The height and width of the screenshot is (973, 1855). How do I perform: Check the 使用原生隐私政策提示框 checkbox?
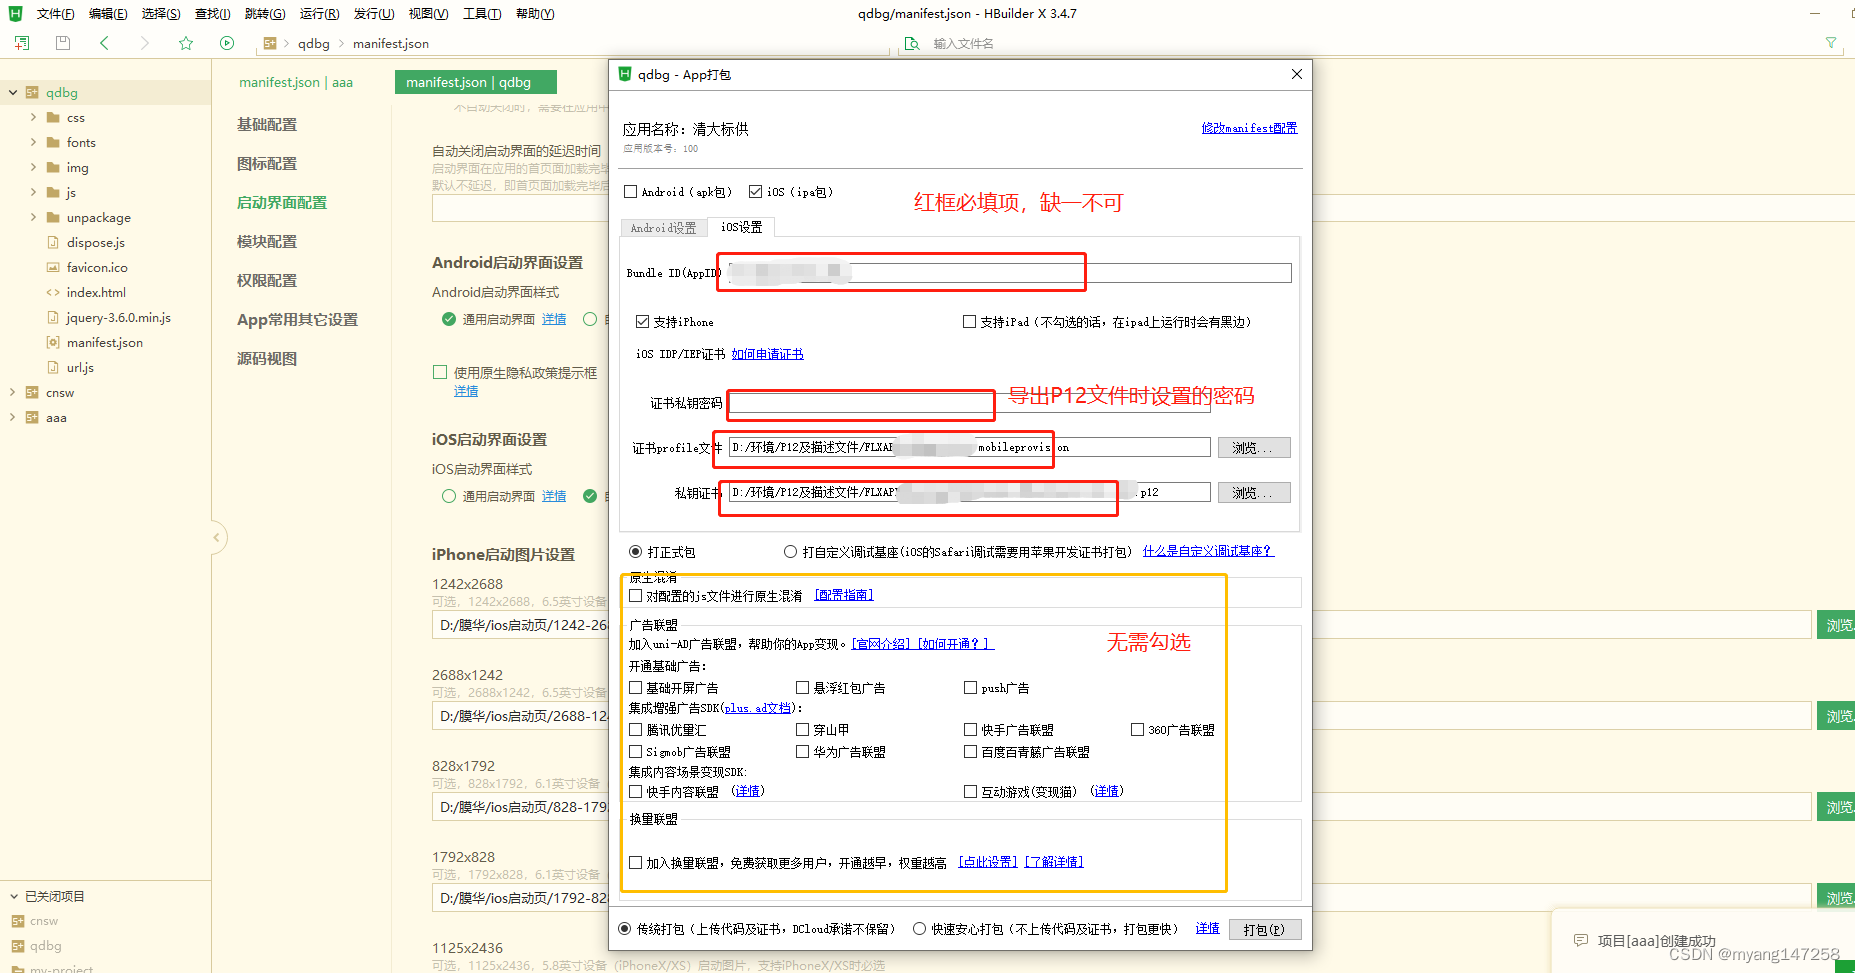coord(440,372)
